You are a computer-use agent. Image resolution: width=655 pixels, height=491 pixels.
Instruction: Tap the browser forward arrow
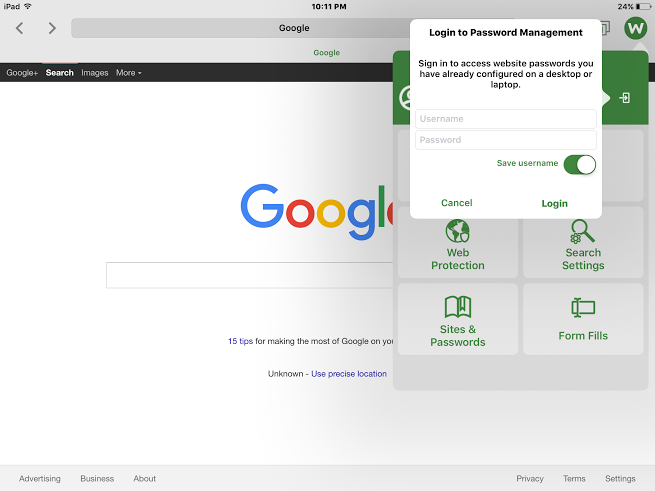coord(51,28)
